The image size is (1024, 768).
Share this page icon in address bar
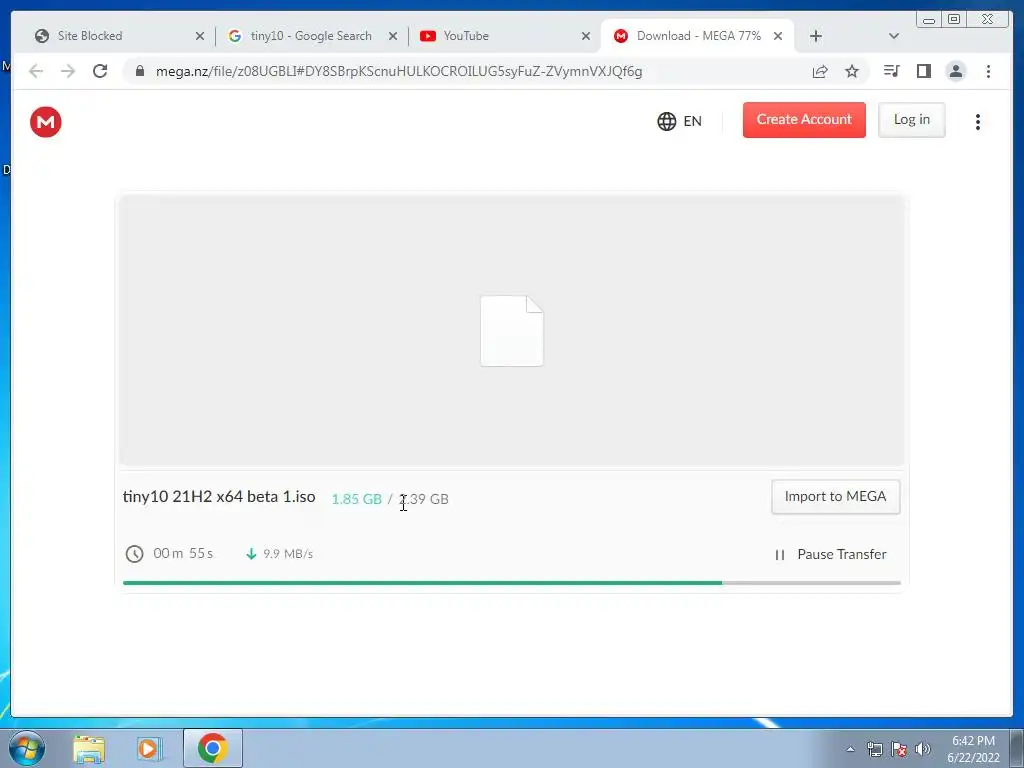[820, 71]
